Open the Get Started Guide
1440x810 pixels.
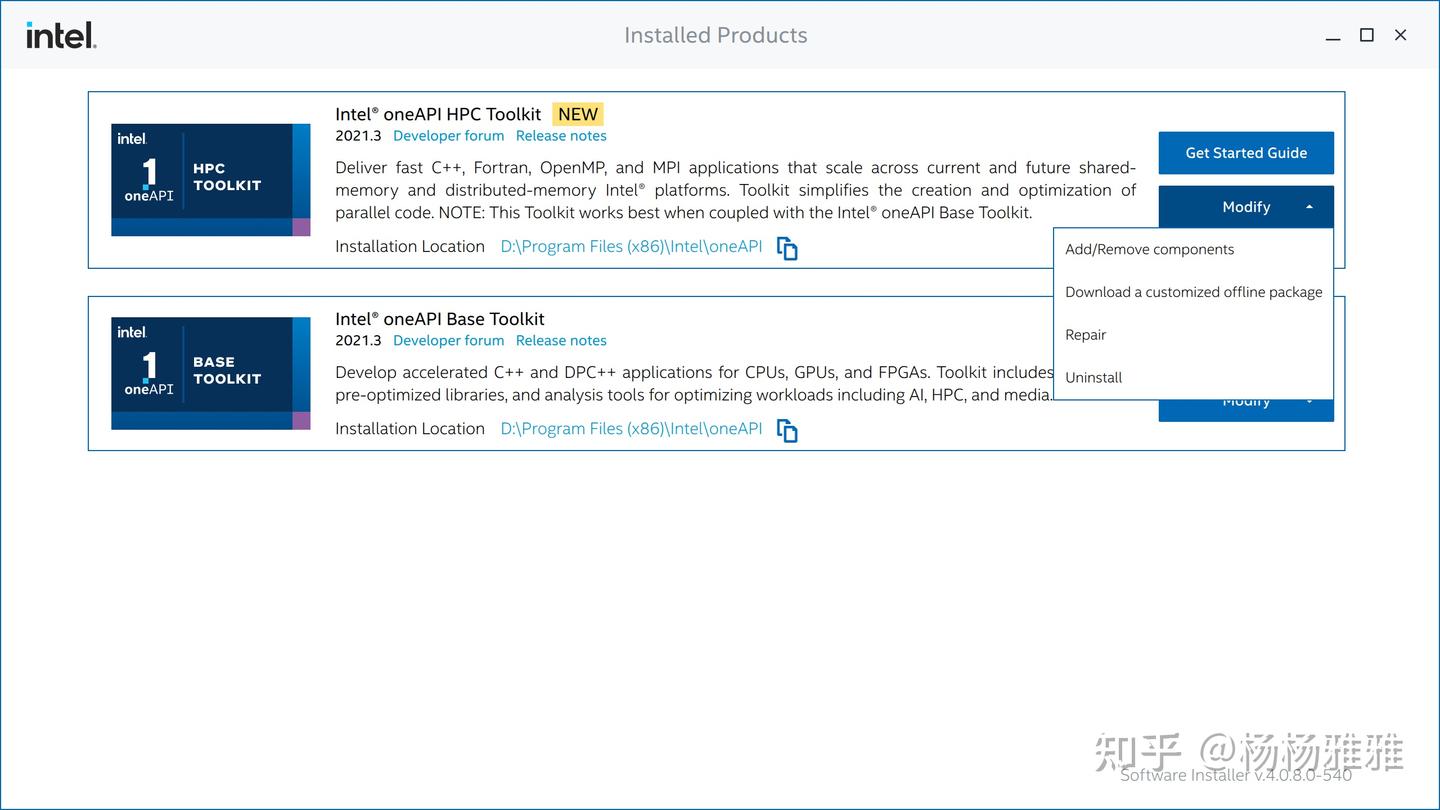pos(1246,153)
